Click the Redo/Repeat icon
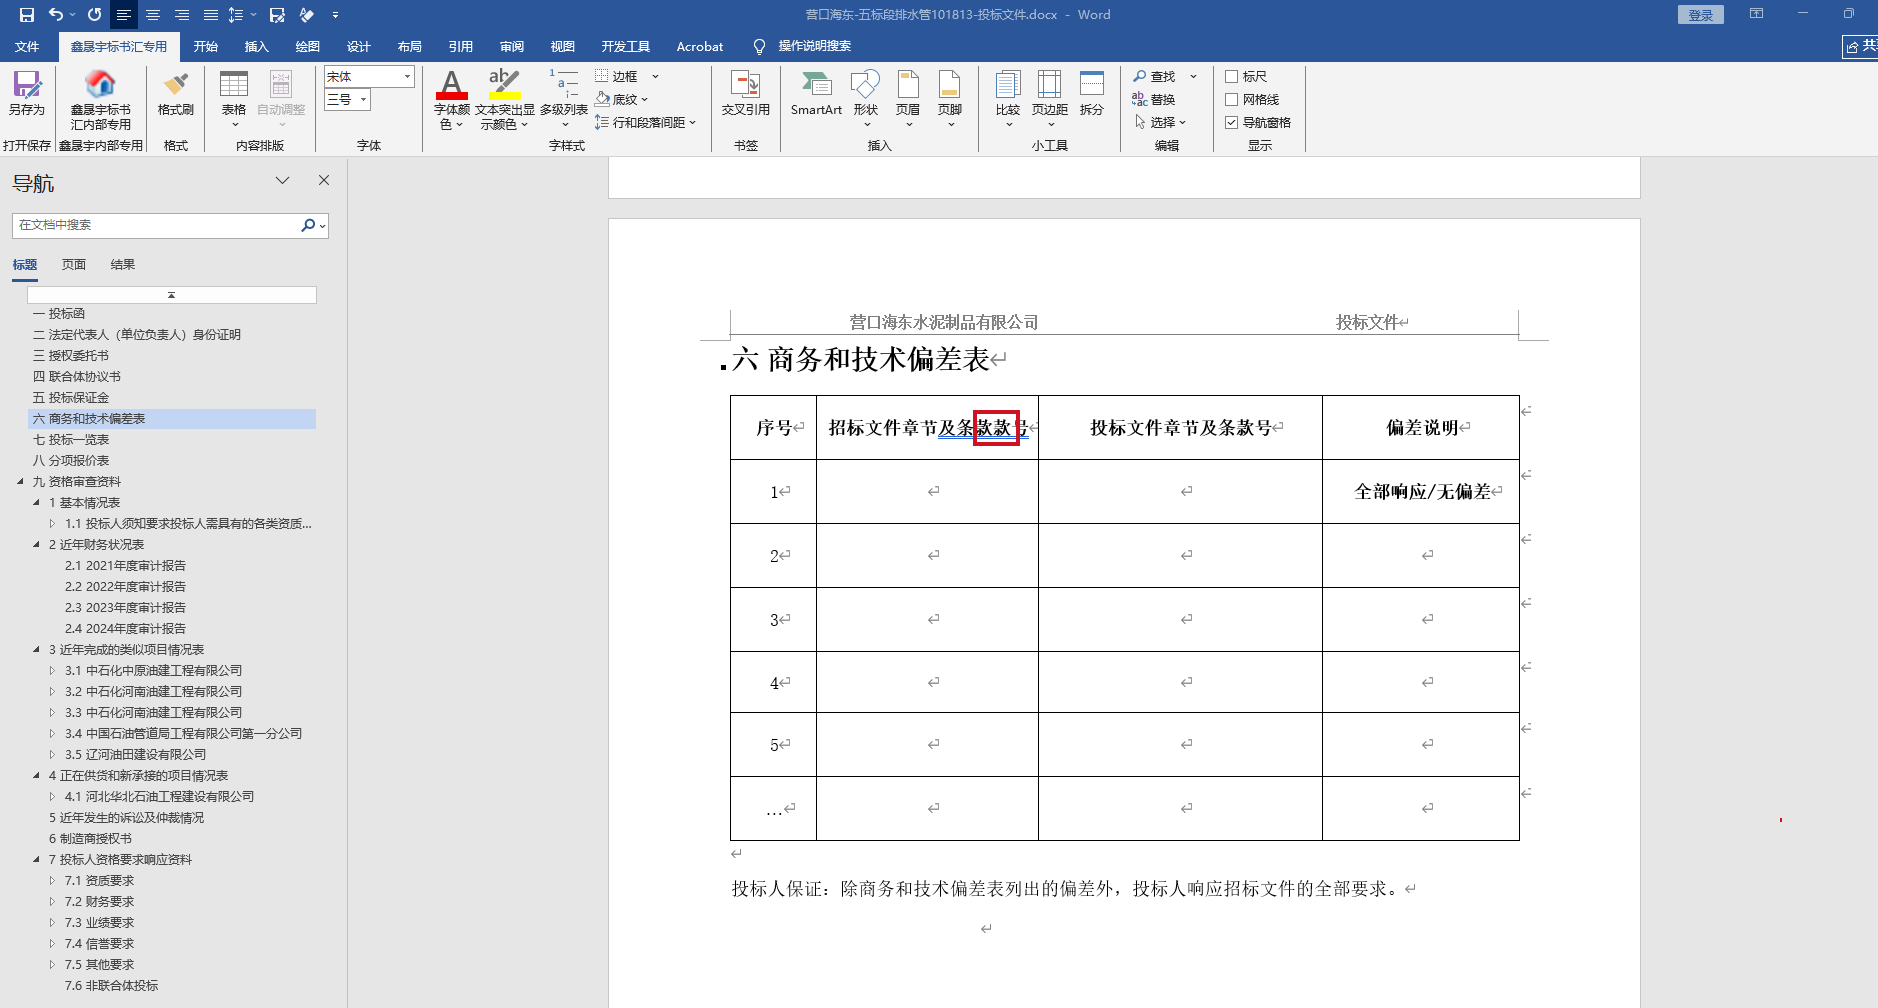Screen dimensions: 1878x1008 tap(94, 15)
